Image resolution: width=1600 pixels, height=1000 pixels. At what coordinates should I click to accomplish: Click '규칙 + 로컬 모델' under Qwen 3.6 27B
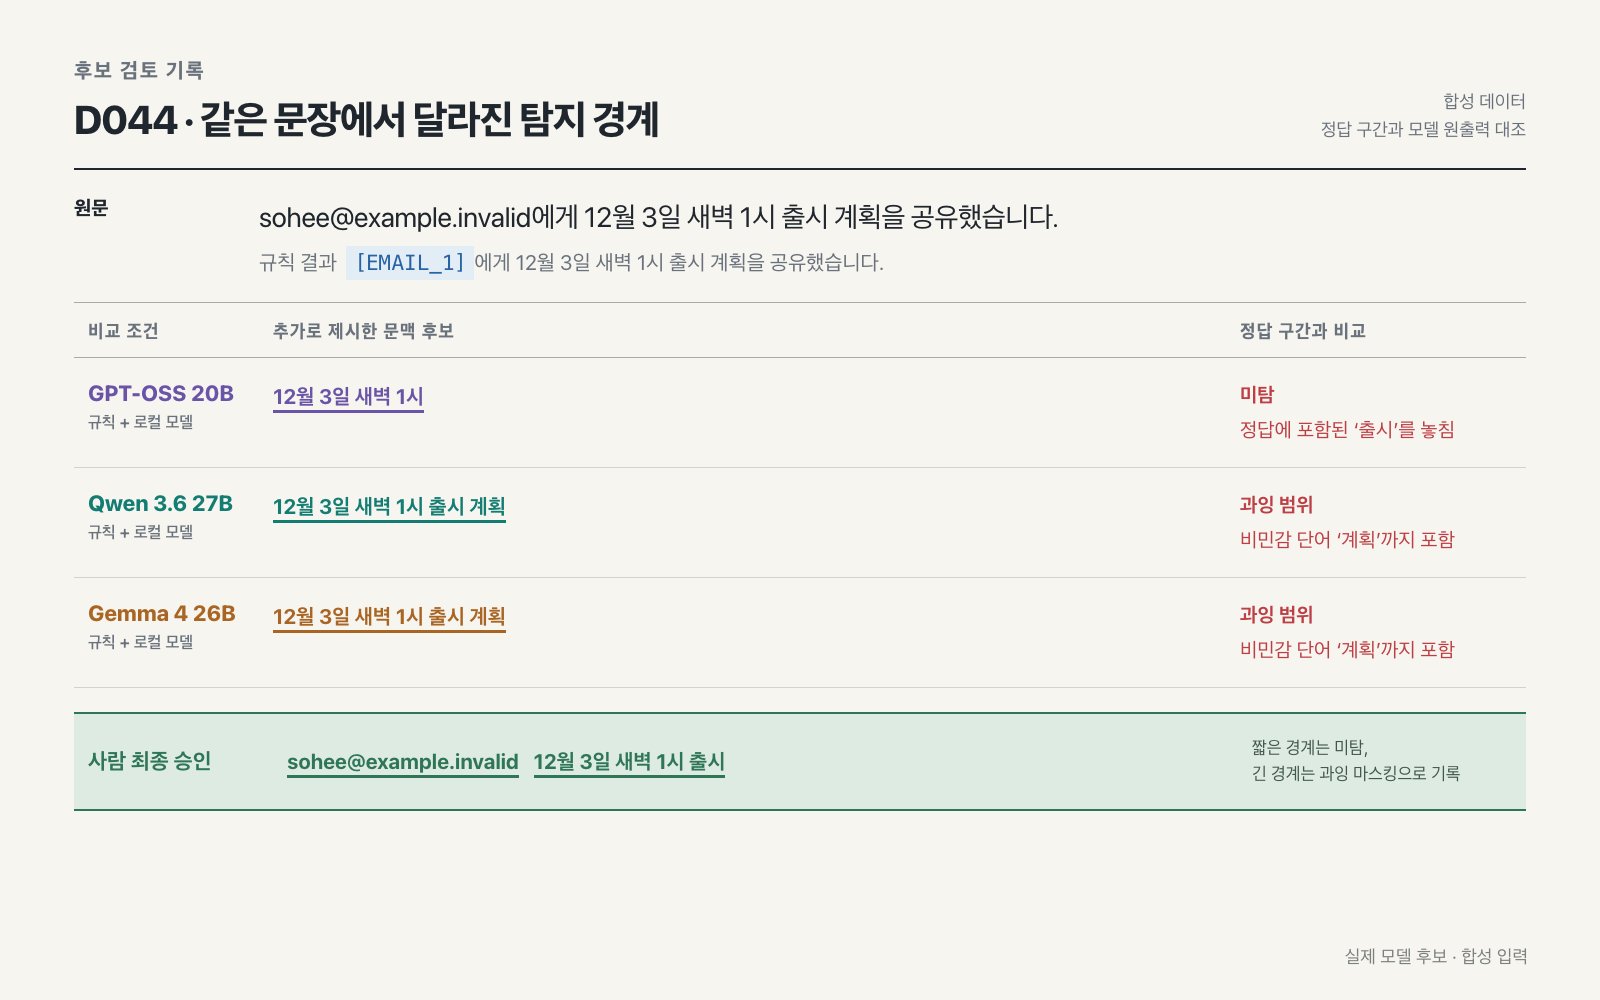click(141, 532)
